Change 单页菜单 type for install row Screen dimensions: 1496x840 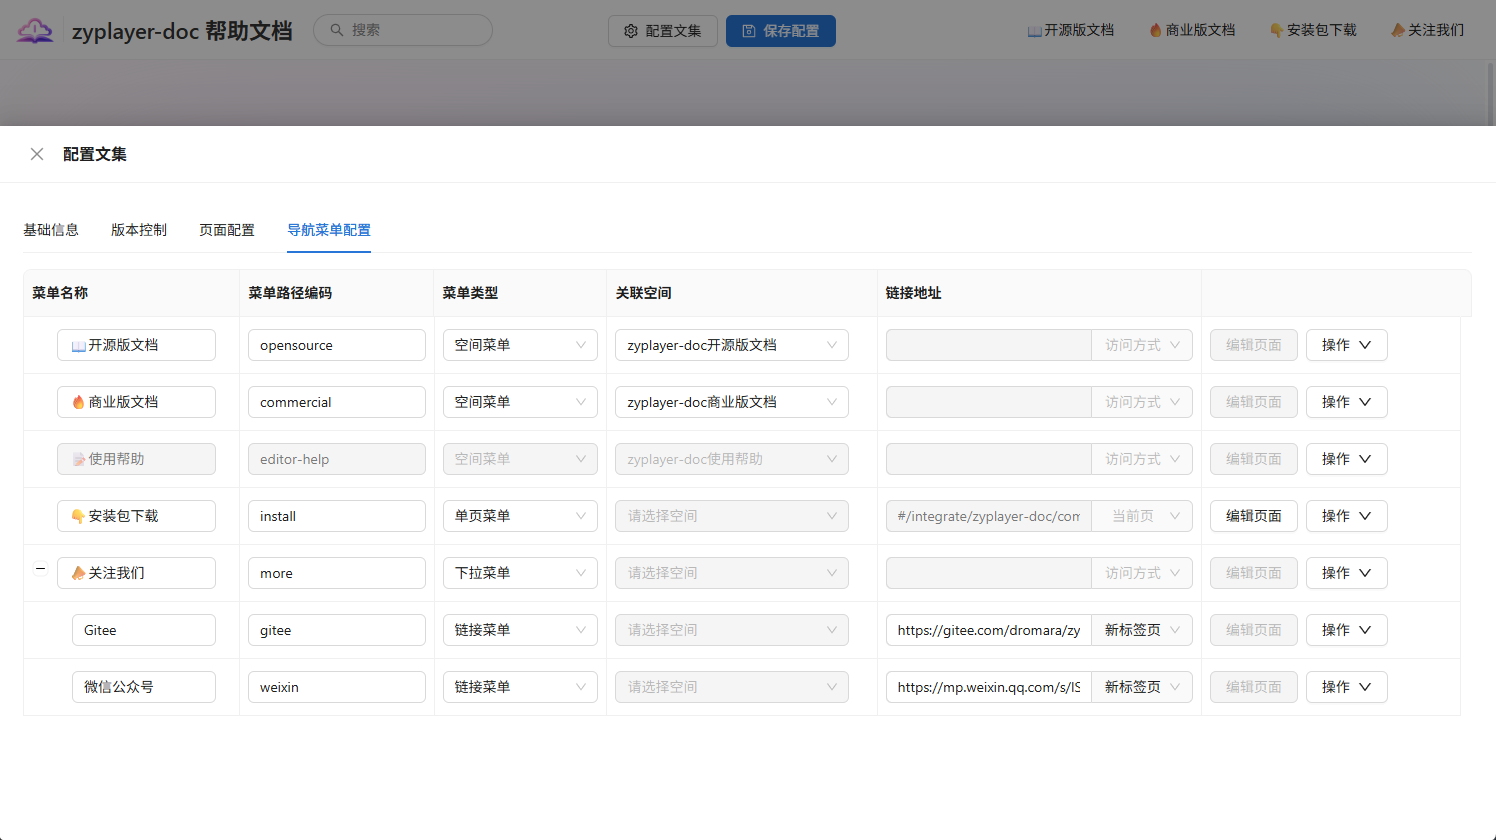(520, 516)
